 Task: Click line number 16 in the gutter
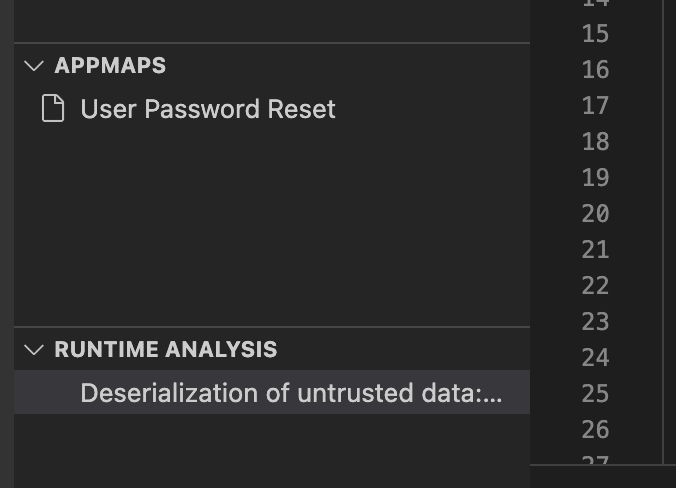coord(595,70)
